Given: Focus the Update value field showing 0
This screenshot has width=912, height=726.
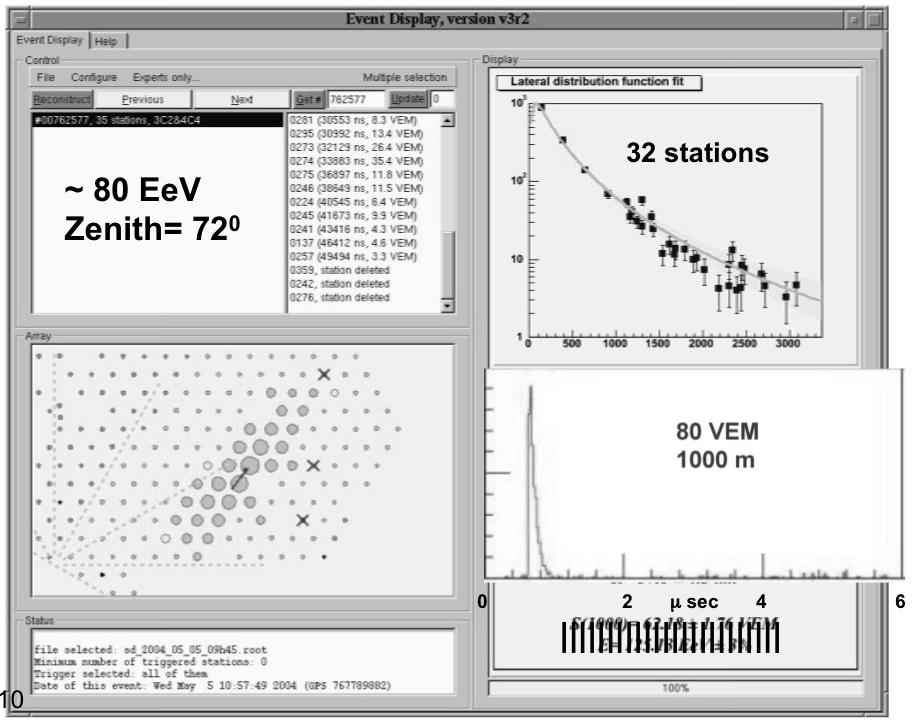Looking at the screenshot, I should pos(442,99).
